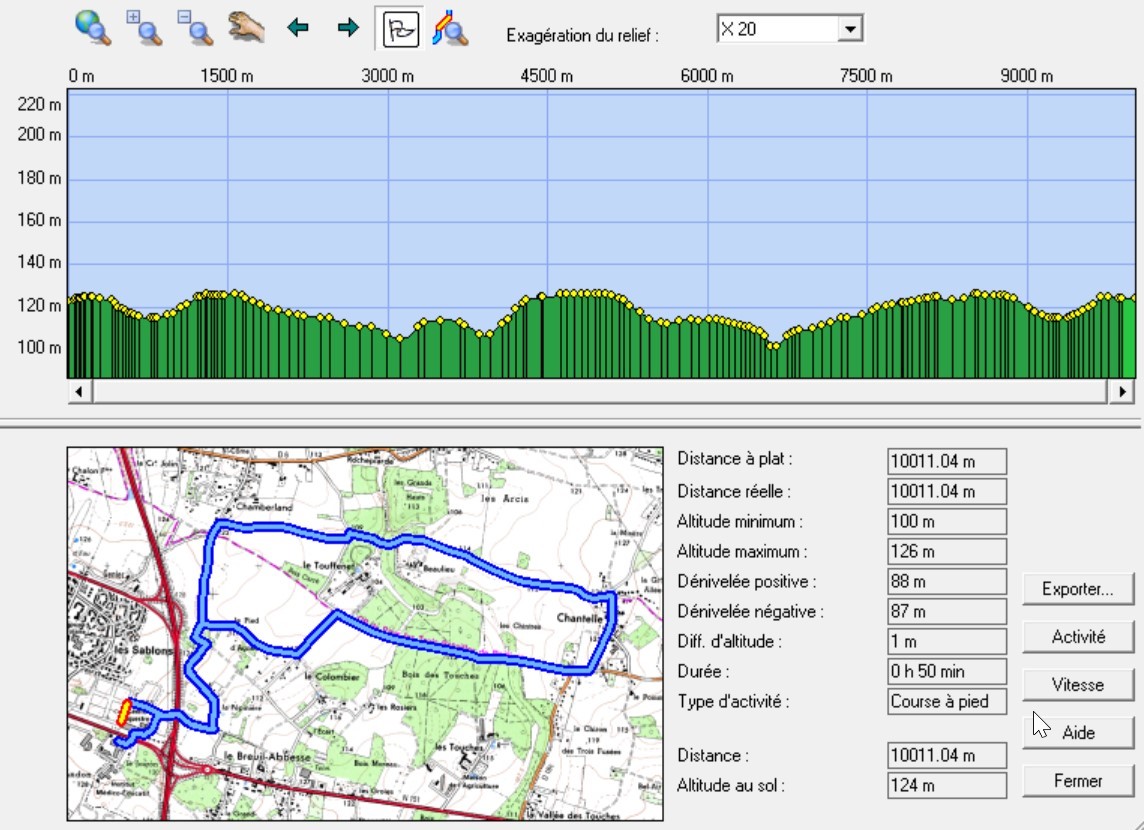Screen dimensions: 1144x830
Task: Click the Distance à plat value field
Action: [946, 461]
